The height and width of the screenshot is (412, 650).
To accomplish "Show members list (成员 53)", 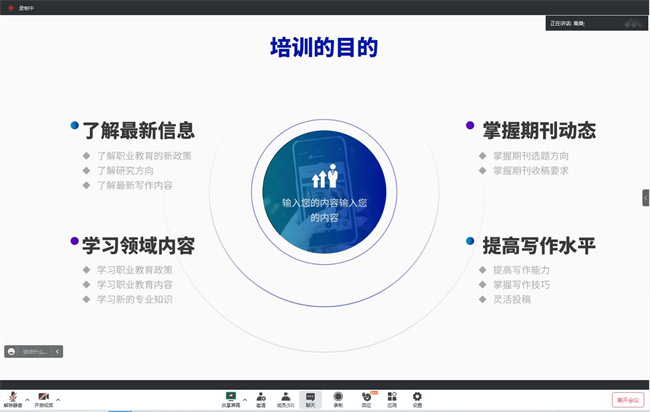I will pos(286,400).
